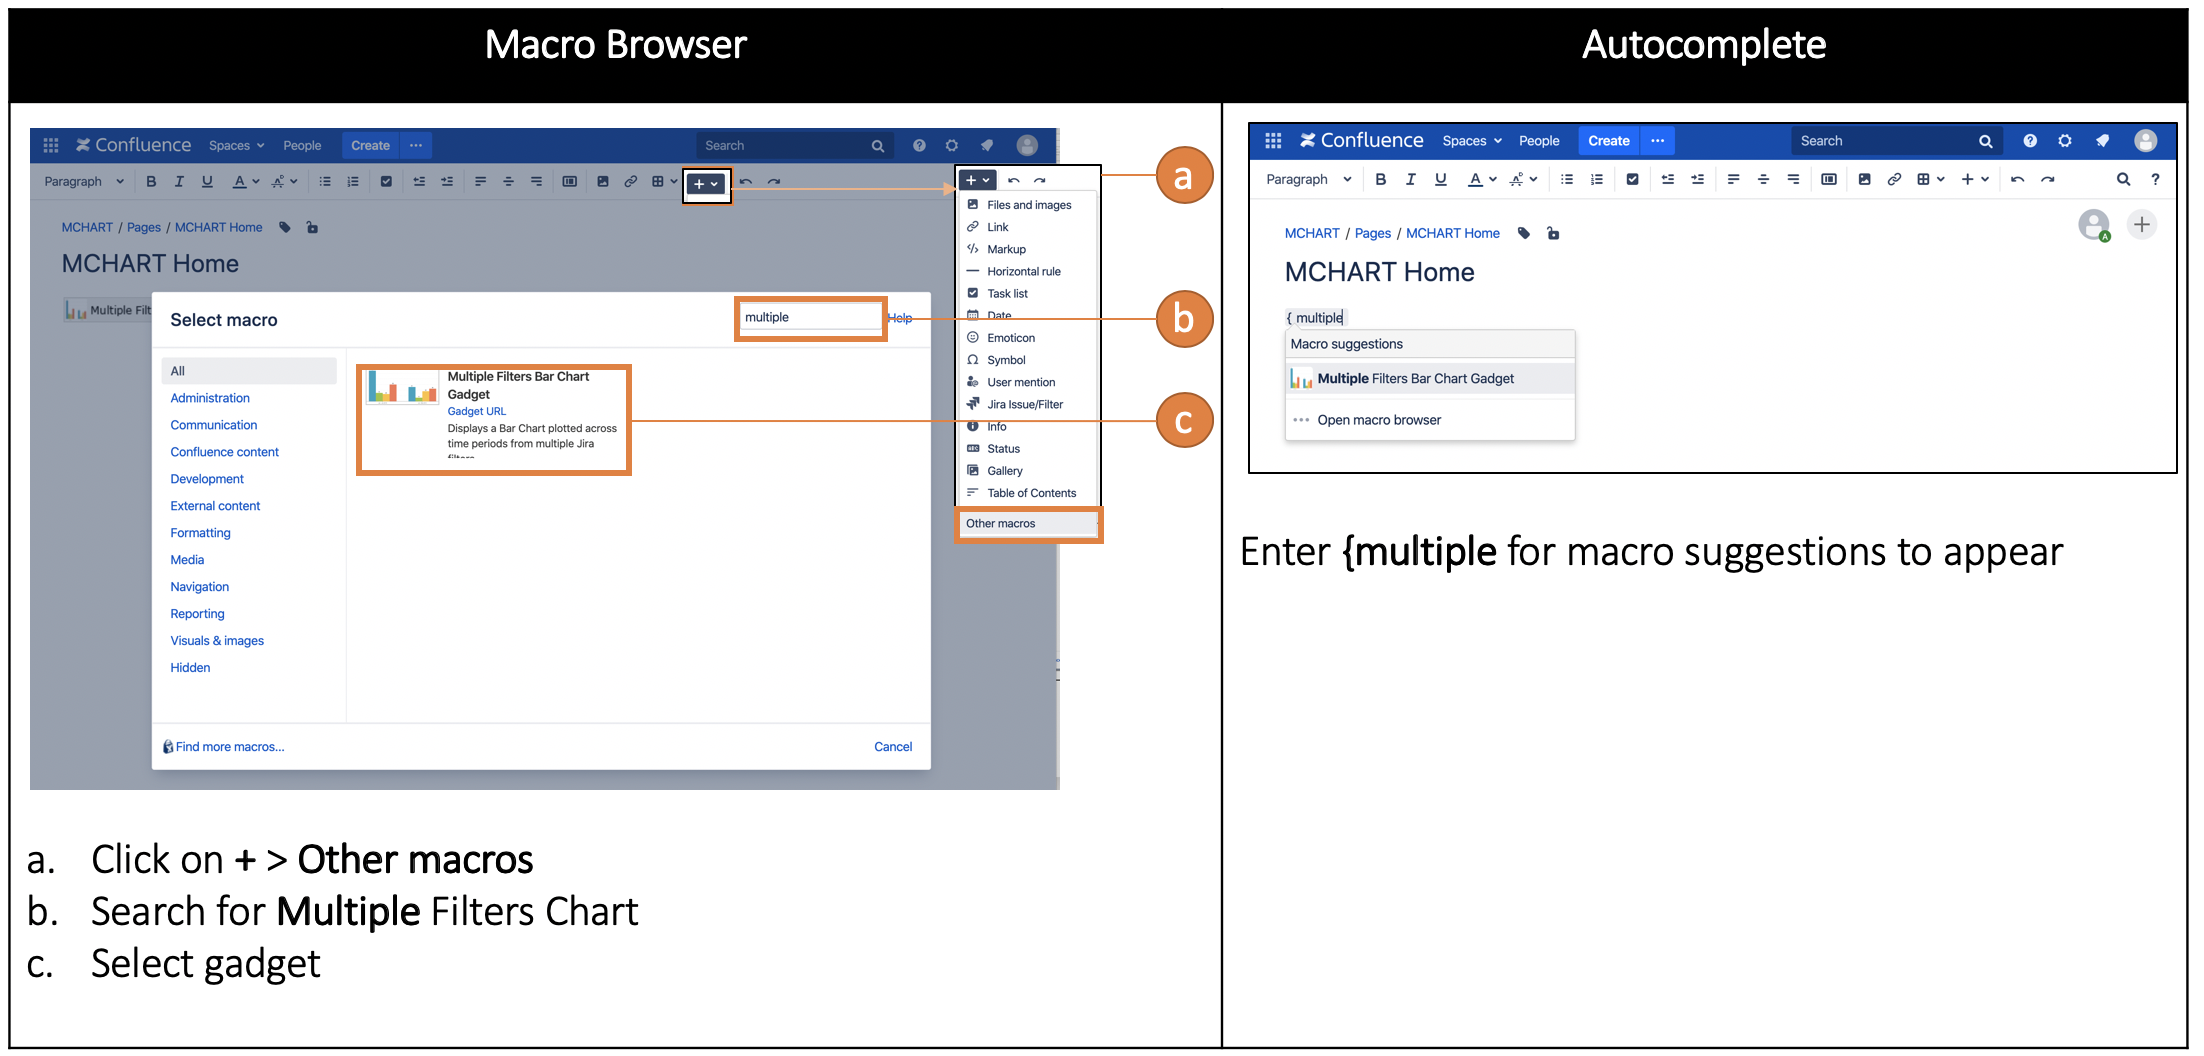This screenshot has width=2204, height=1056.
Task: Click insert image icon in Autocomplete panel toolbar
Action: [1864, 180]
